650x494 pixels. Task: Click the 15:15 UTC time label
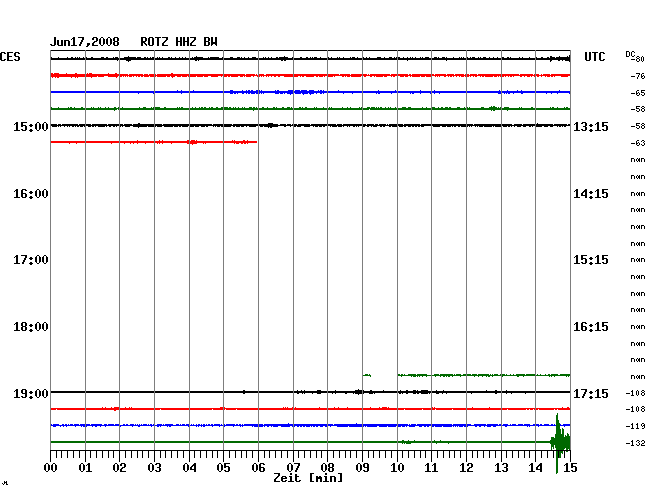[591, 260]
